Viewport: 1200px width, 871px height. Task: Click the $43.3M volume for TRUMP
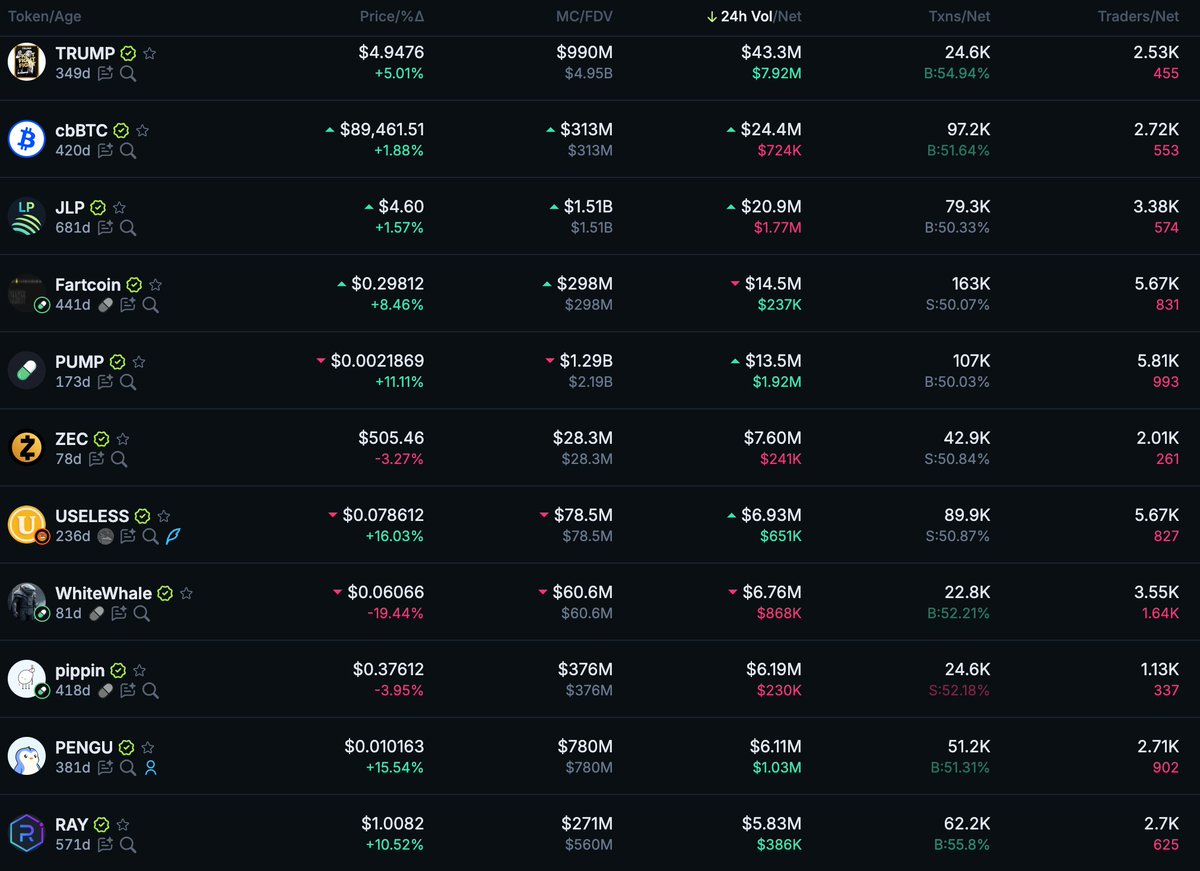[771, 53]
